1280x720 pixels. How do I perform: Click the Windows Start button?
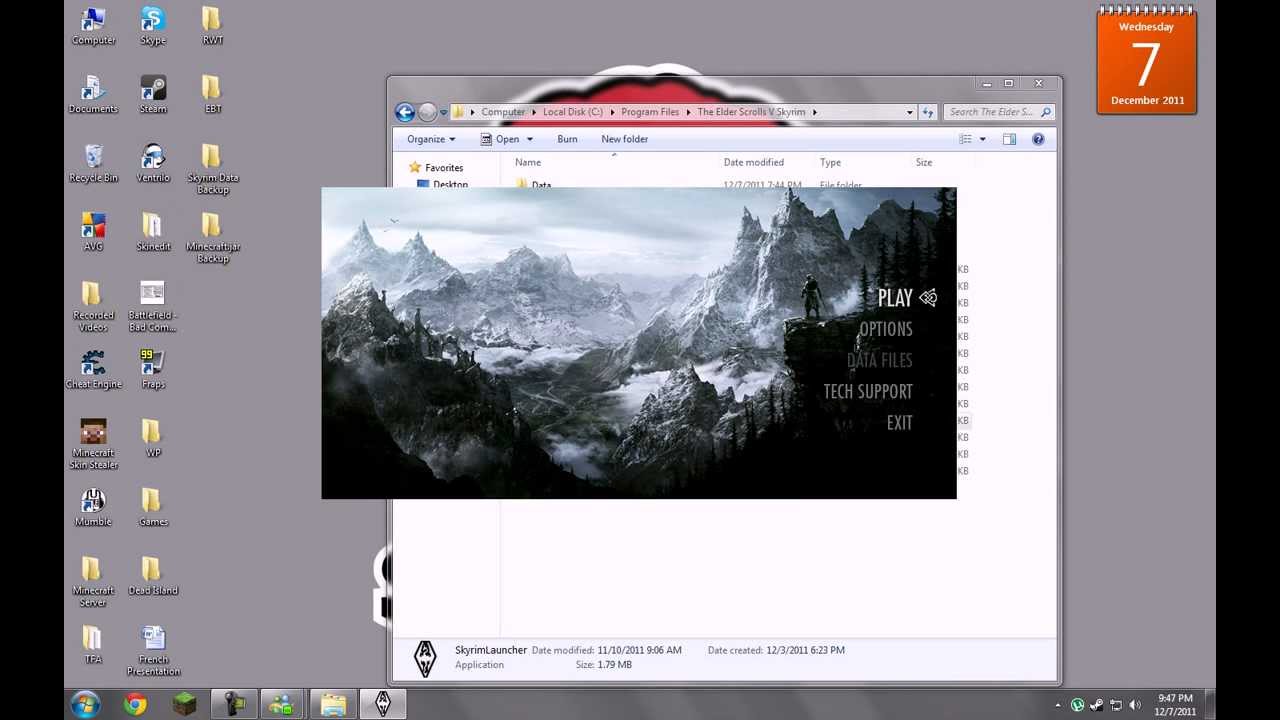[x=85, y=704]
